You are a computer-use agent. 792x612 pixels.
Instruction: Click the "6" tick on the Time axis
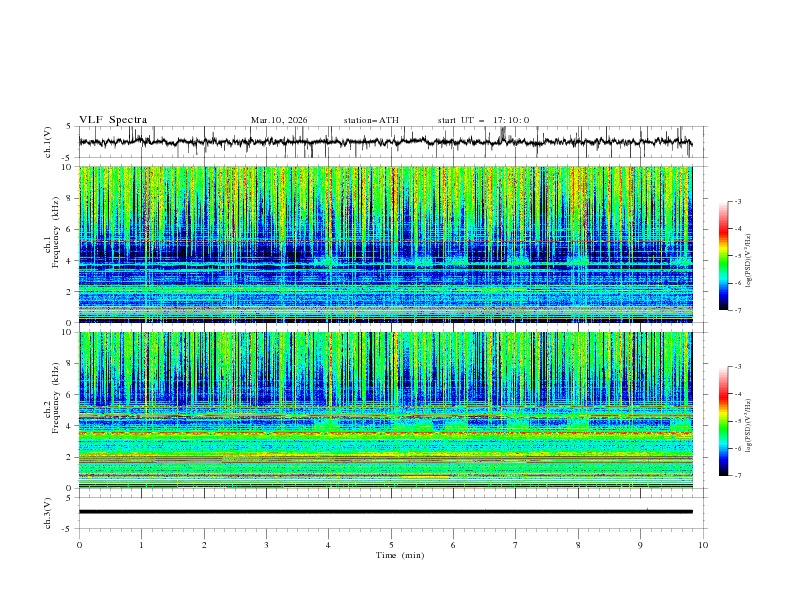point(453,545)
